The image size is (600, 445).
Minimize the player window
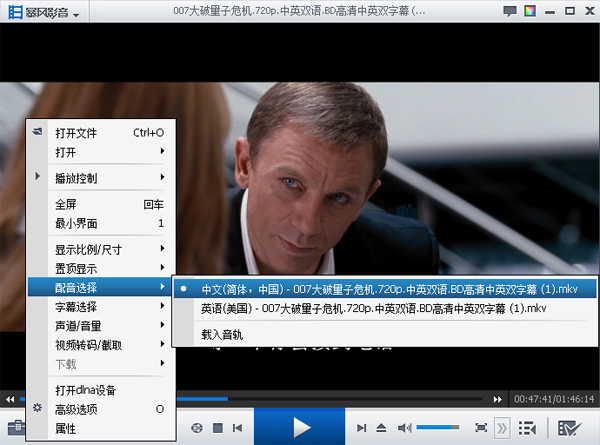(550, 12)
